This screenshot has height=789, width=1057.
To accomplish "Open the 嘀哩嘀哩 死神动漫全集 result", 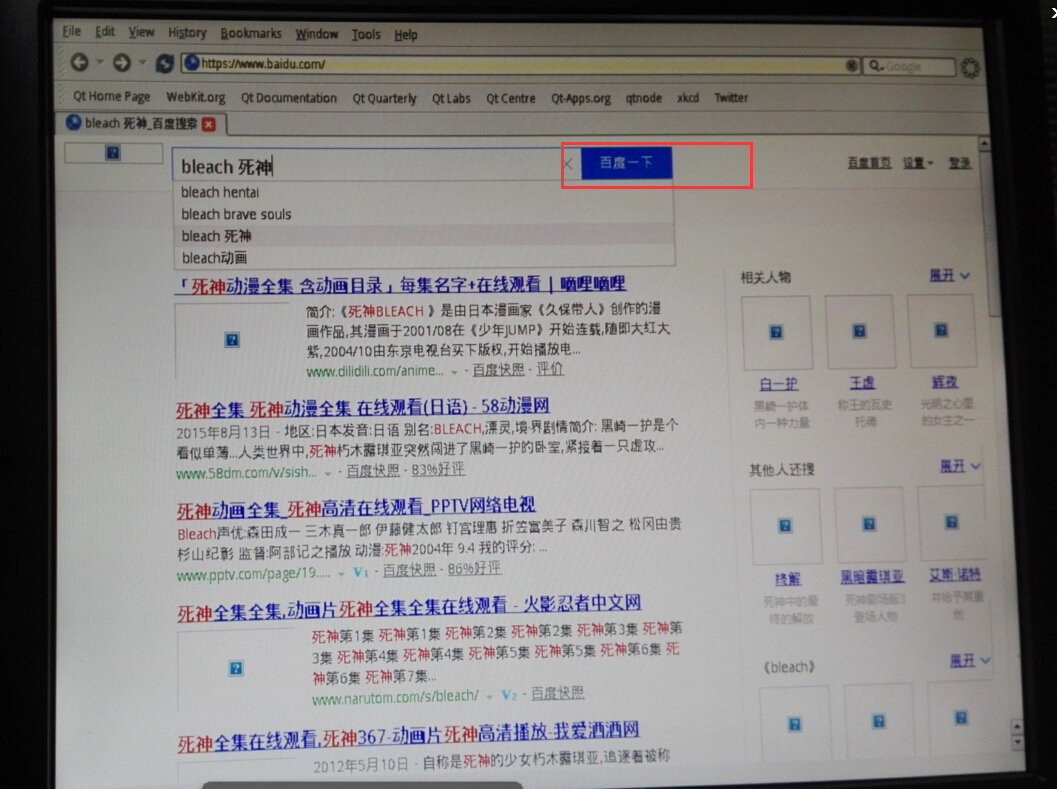I will pyautogui.click(x=400, y=285).
